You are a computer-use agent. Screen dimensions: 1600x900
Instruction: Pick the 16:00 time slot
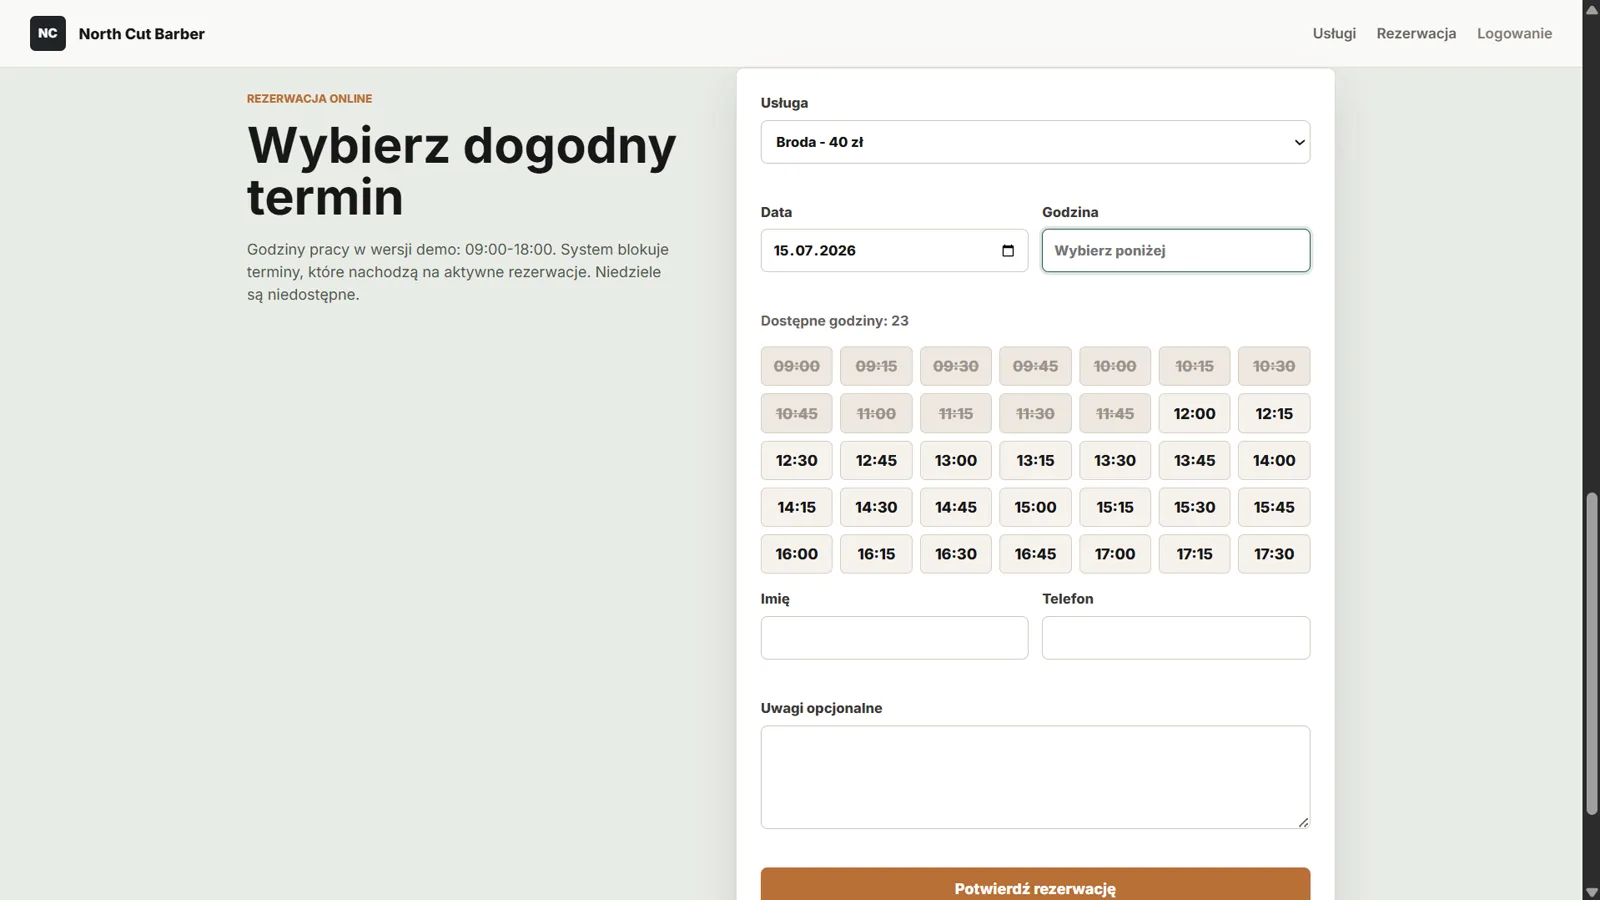(797, 554)
